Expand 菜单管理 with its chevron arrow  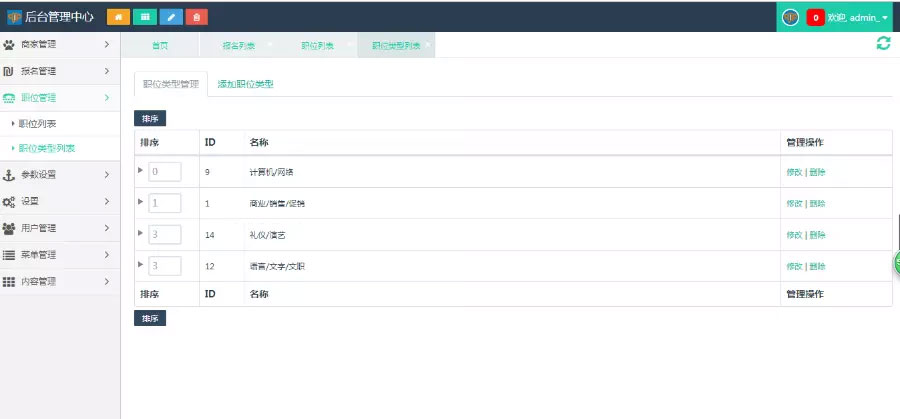tap(107, 254)
